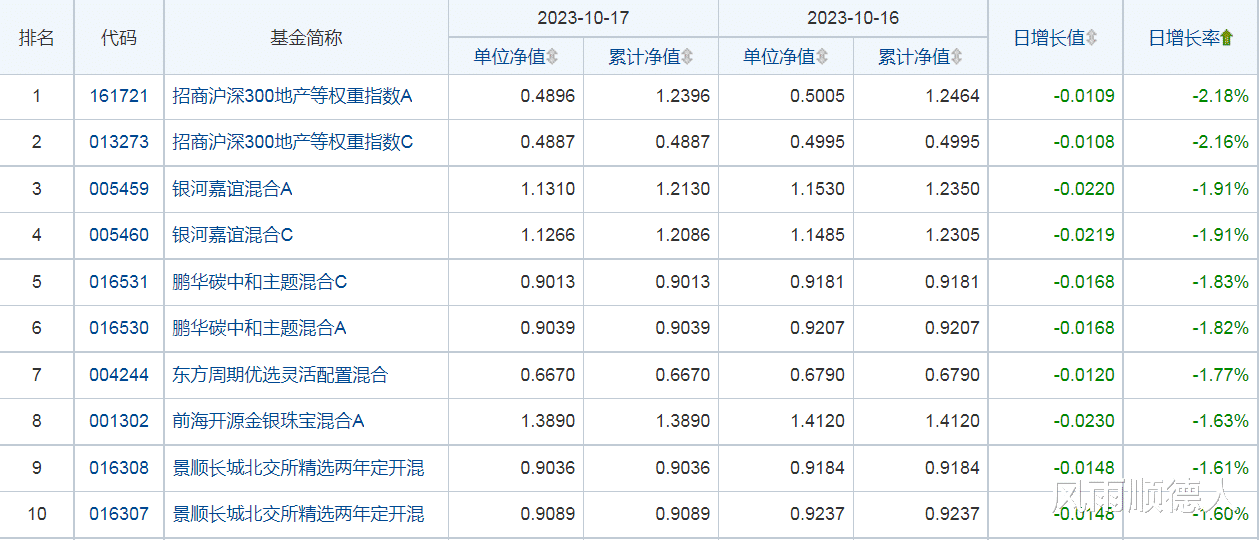Select the 1.1266 unit value cell

tap(516, 236)
